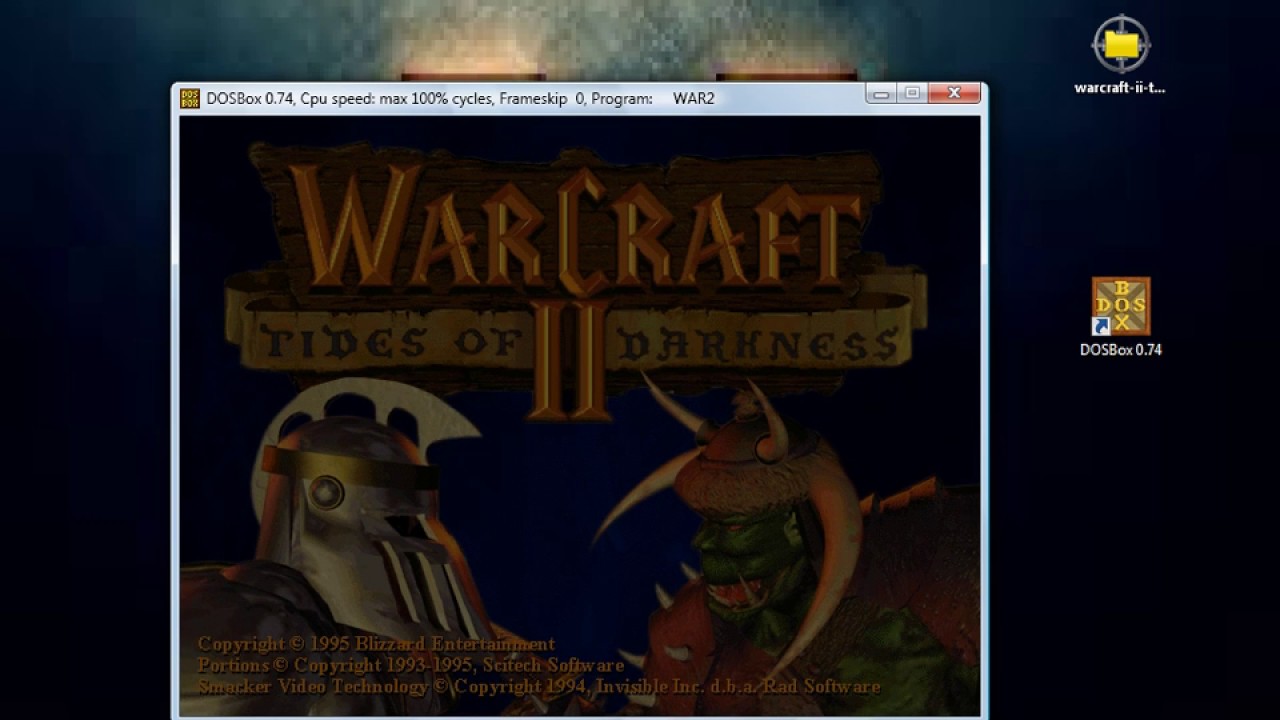Click the 'Tides of Darkness' banner
The width and height of the screenshot is (1280, 720).
click(x=575, y=340)
